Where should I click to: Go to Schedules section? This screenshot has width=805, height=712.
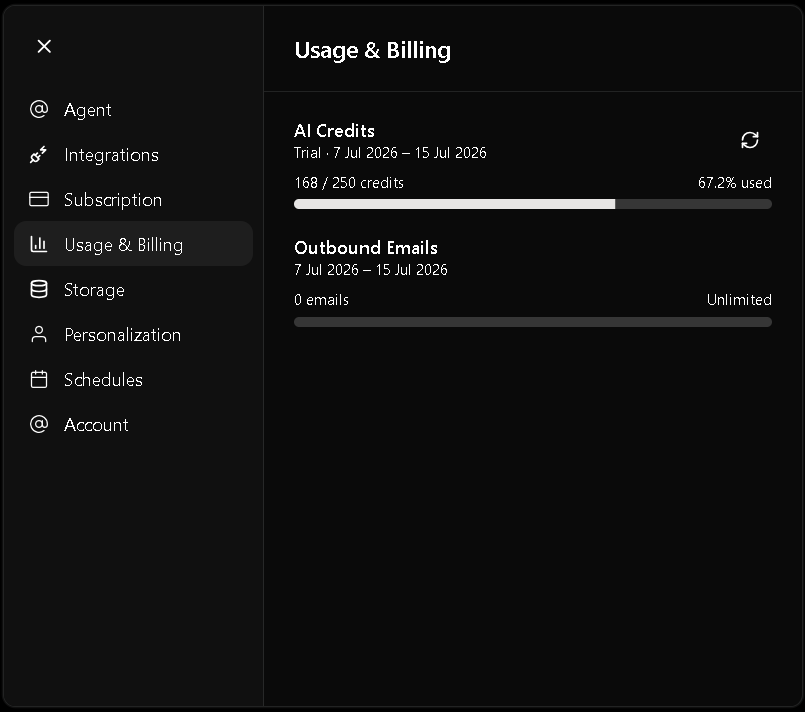[133, 379]
